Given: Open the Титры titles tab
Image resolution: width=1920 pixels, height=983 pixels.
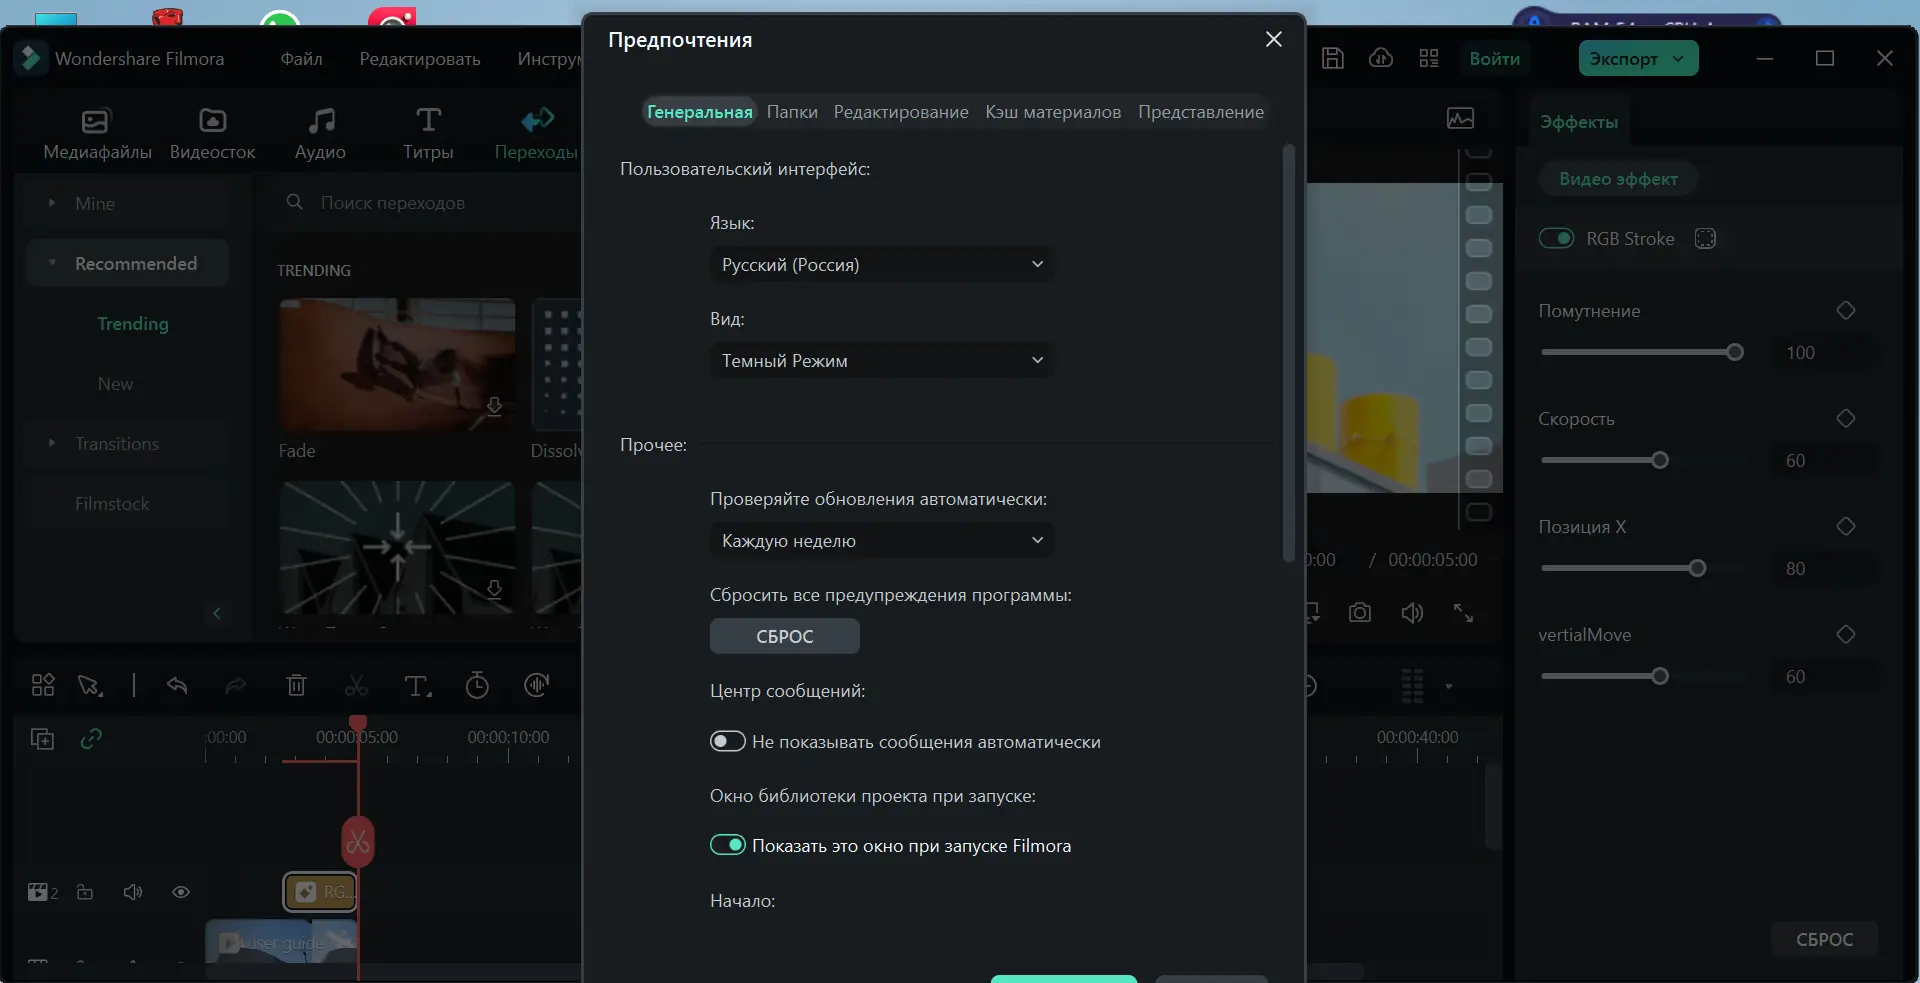Looking at the screenshot, I should click(x=428, y=134).
